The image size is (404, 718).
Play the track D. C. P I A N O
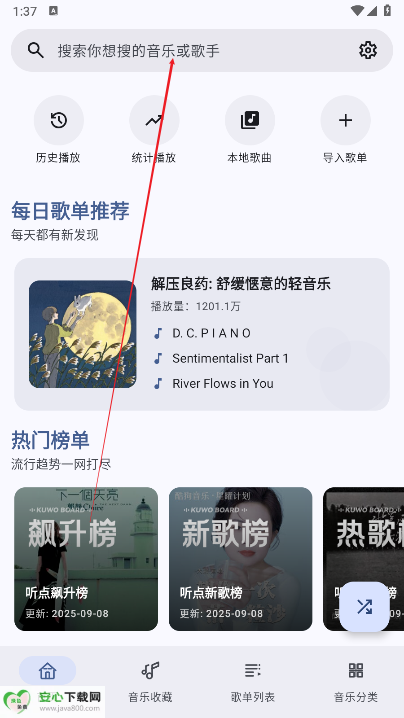tap(211, 333)
